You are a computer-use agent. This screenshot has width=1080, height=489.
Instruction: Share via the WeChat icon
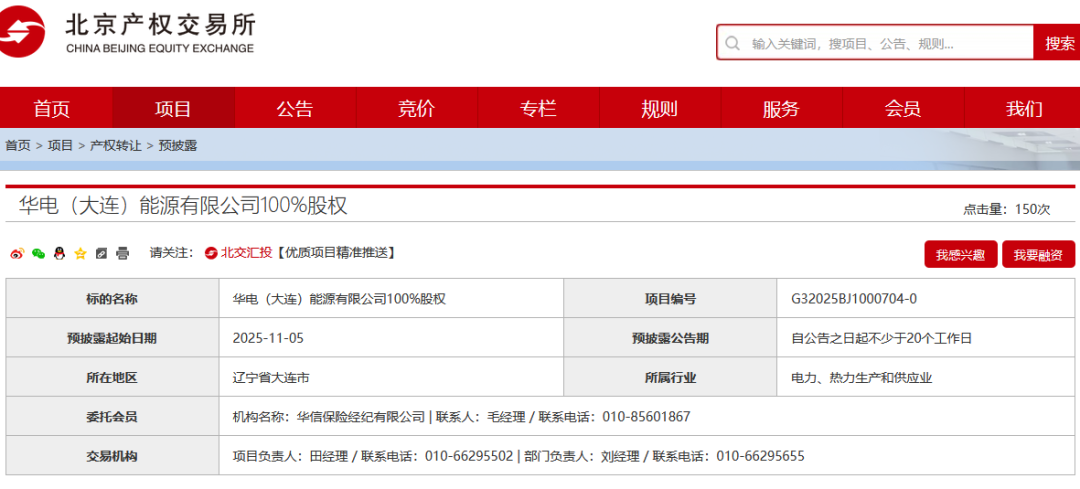click(38, 253)
